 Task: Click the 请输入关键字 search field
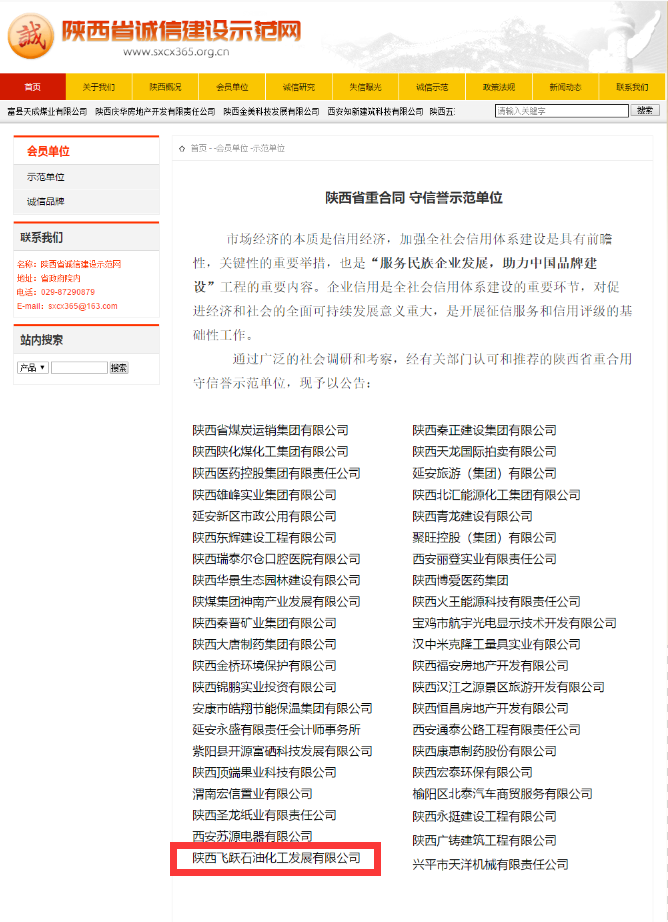click(x=562, y=111)
